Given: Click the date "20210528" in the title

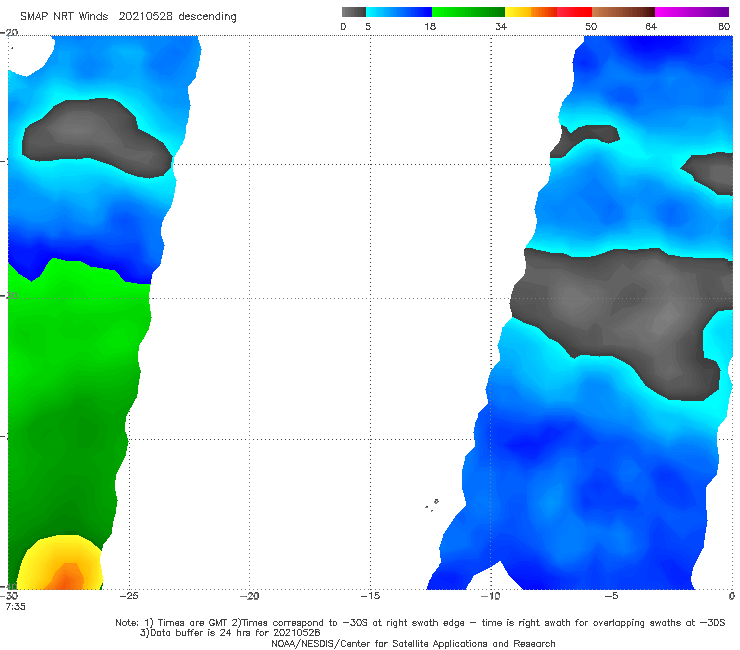Looking at the screenshot, I should pyautogui.click(x=145, y=16).
